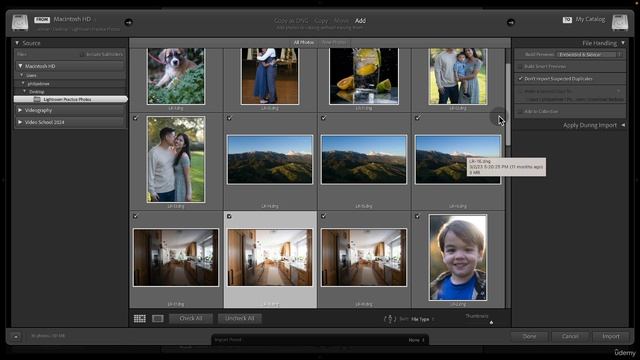Enable Add to Collection checkbox
Viewport: 640px width, 360px height.
click(x=520, y=111)
